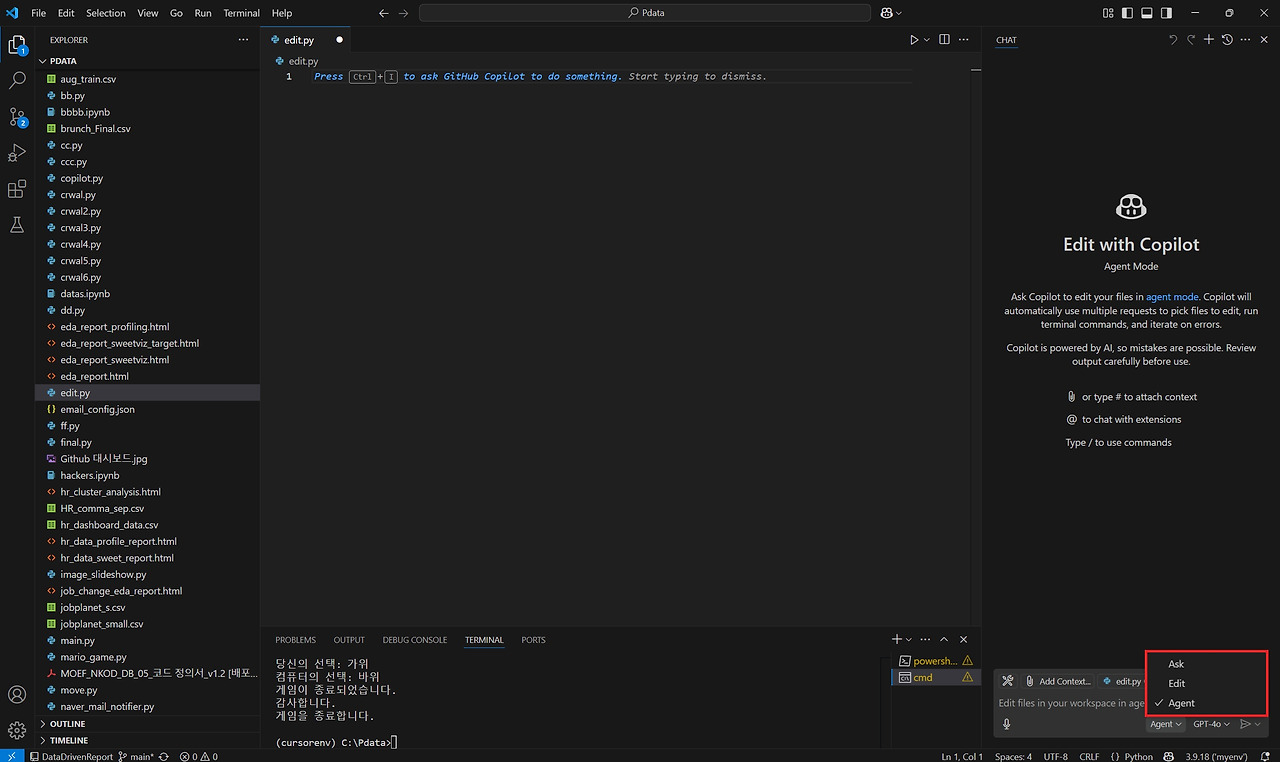Open the Testing beaker view

coord(16,224)
